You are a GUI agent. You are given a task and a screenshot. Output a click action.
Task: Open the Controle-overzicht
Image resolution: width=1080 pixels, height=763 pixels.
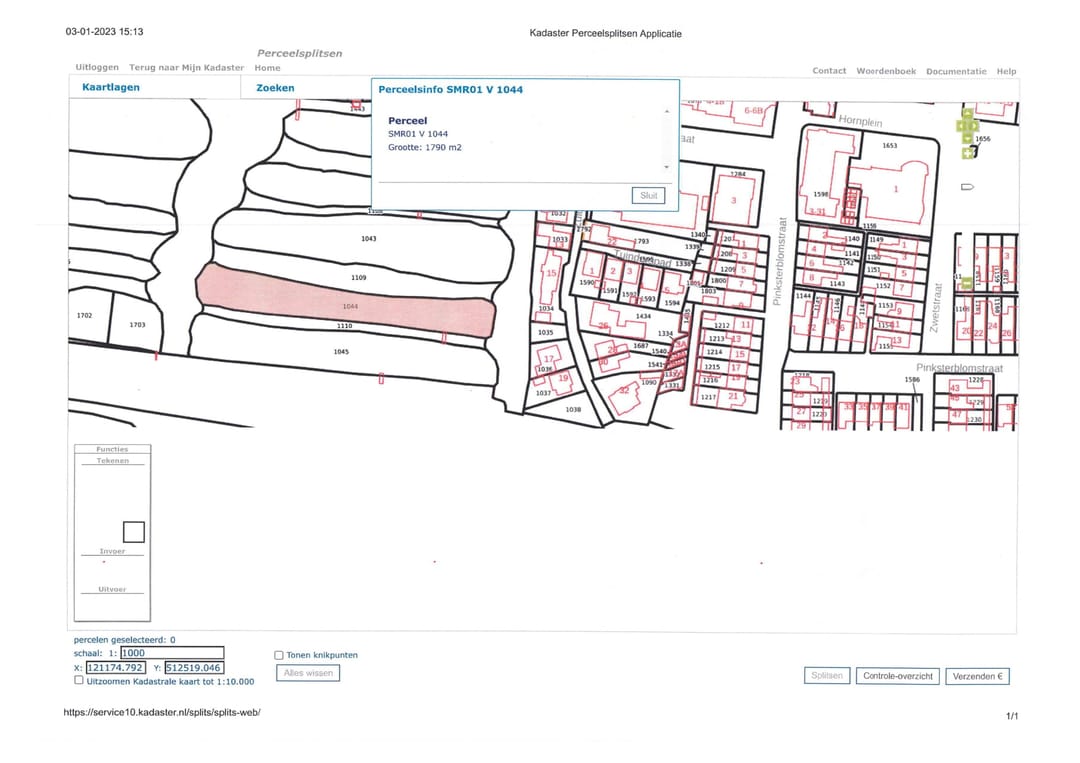[x=898, y=676]
